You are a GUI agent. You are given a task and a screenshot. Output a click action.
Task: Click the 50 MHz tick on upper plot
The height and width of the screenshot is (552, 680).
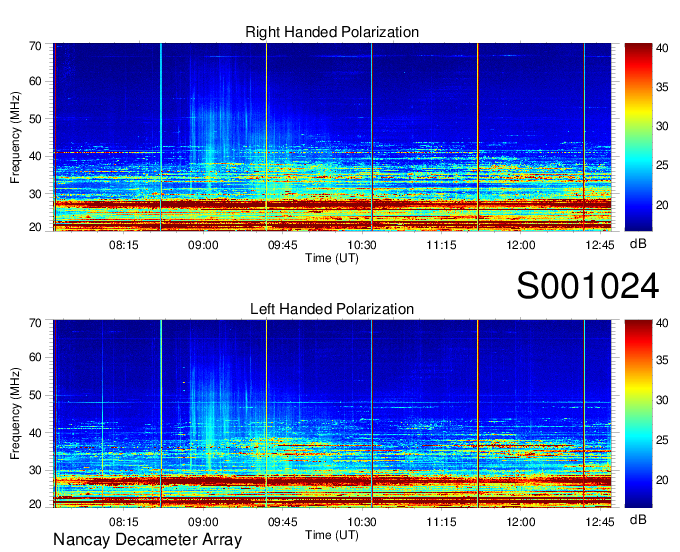[35, 119]
